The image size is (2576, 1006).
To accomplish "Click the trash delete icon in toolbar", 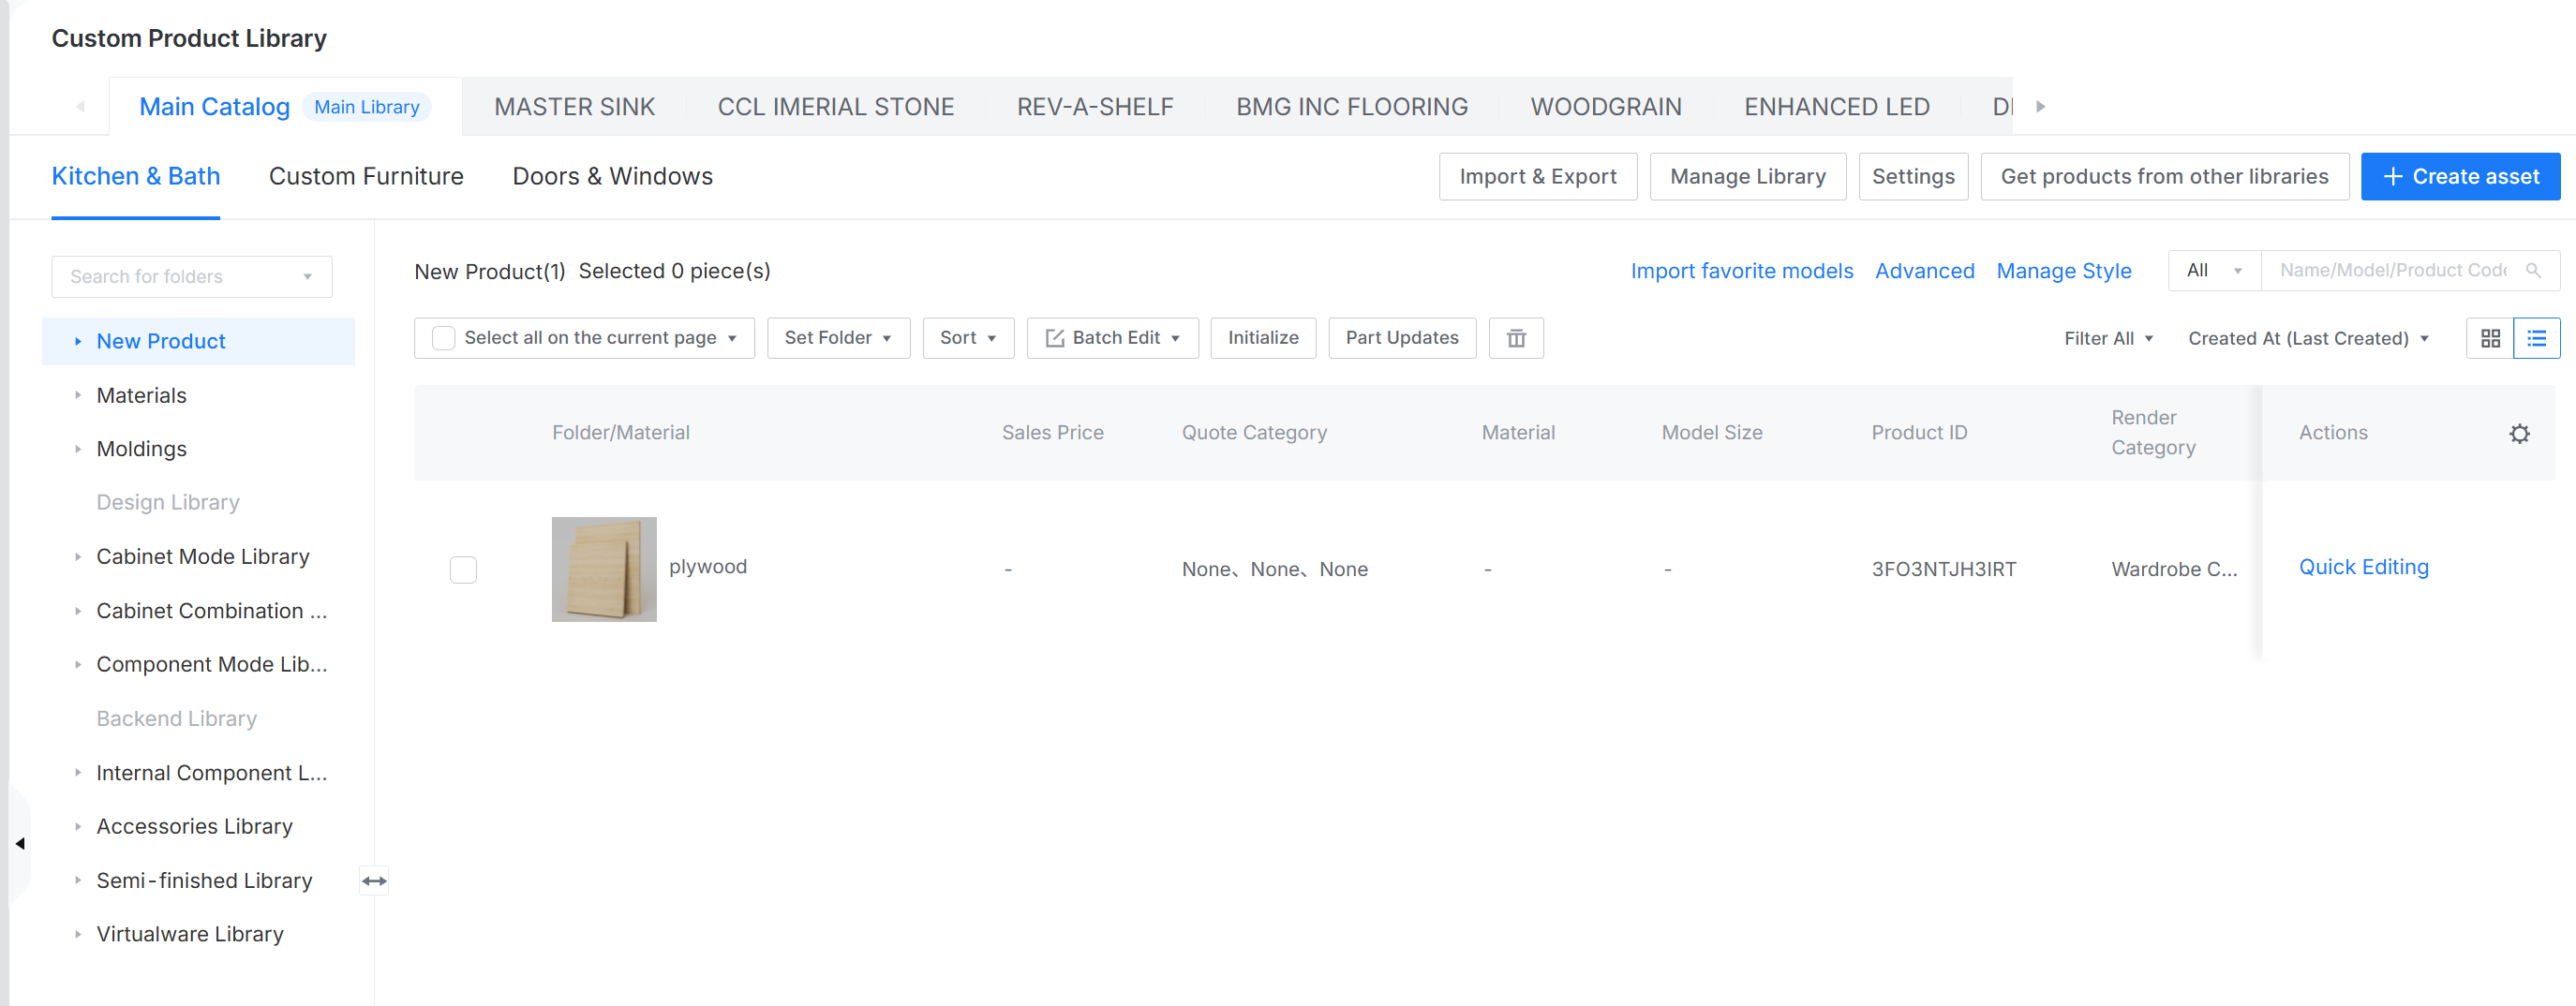I will (1515, 338).
